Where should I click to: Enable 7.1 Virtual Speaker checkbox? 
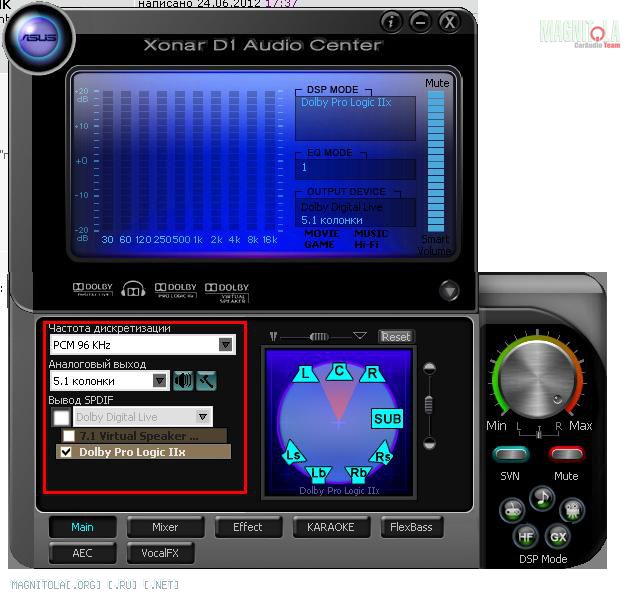68,436
